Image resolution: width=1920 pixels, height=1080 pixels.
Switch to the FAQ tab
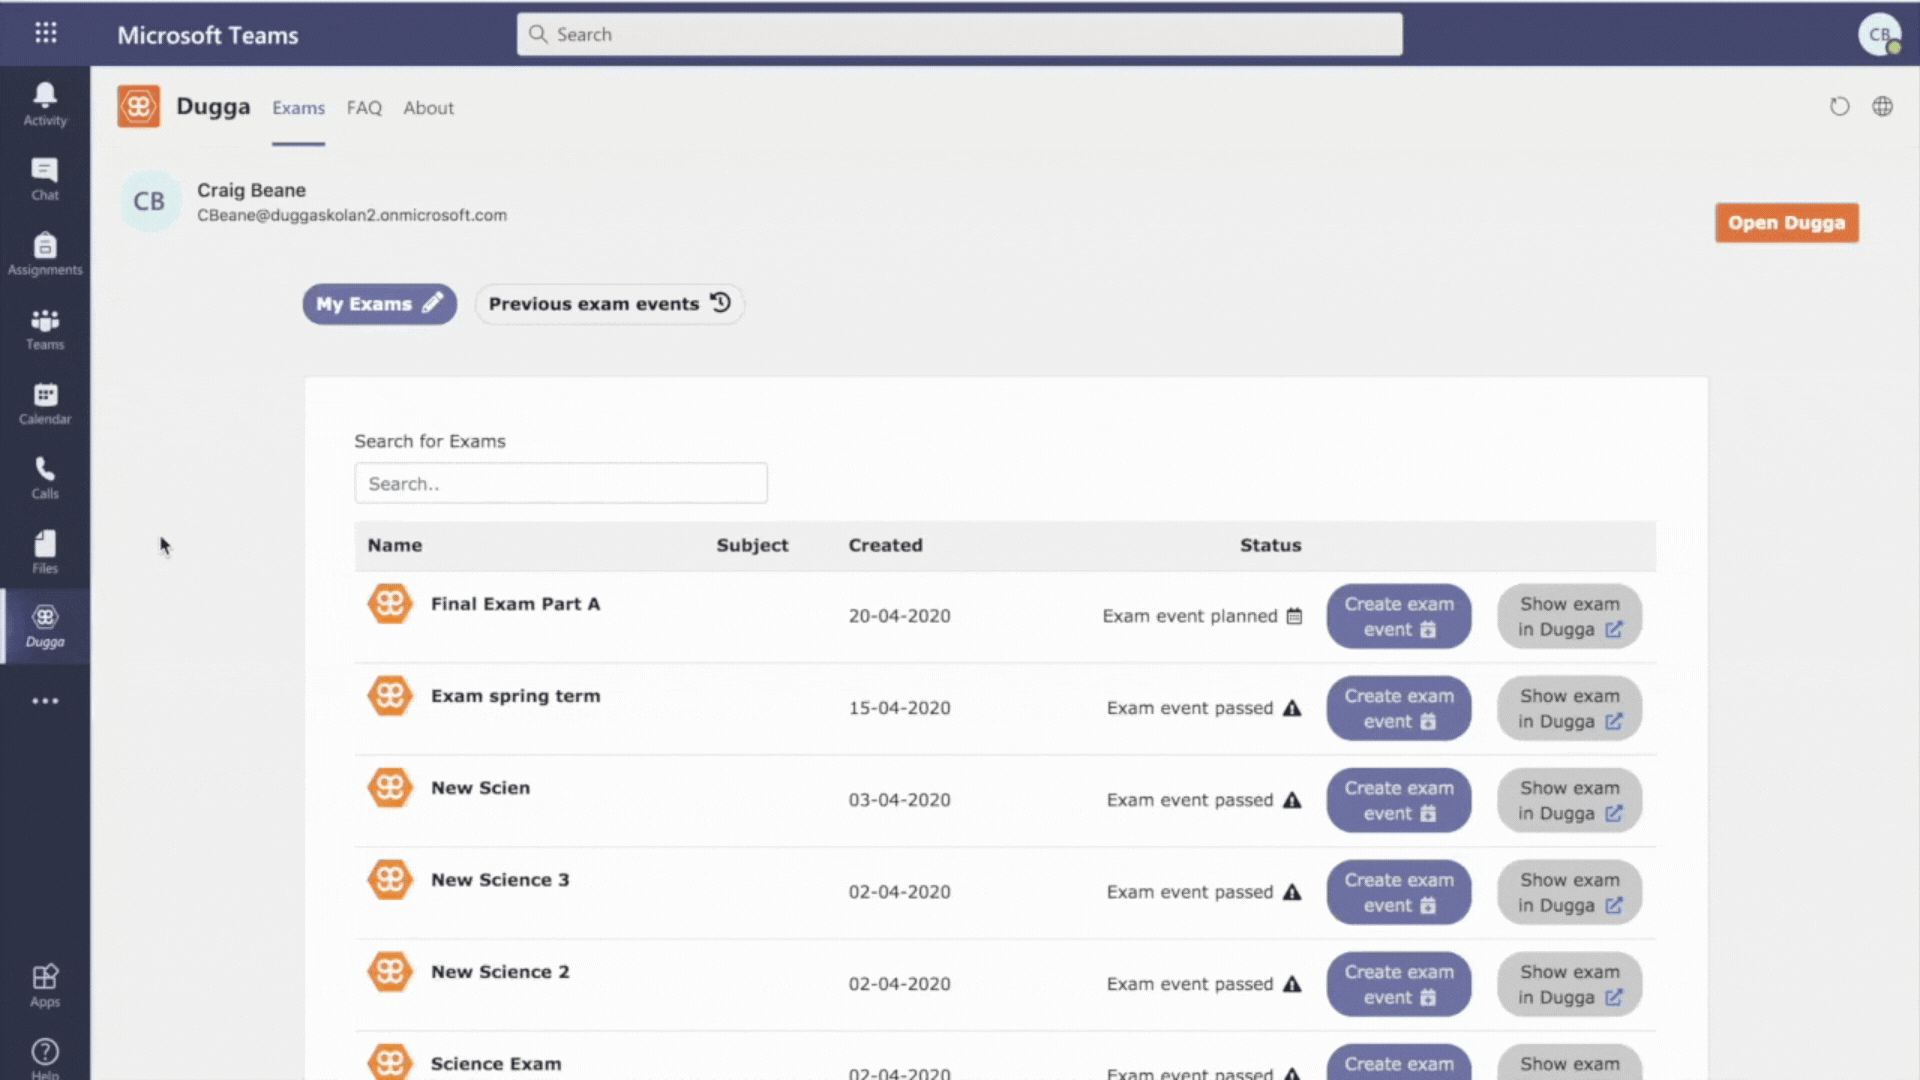tap(364, 108)
